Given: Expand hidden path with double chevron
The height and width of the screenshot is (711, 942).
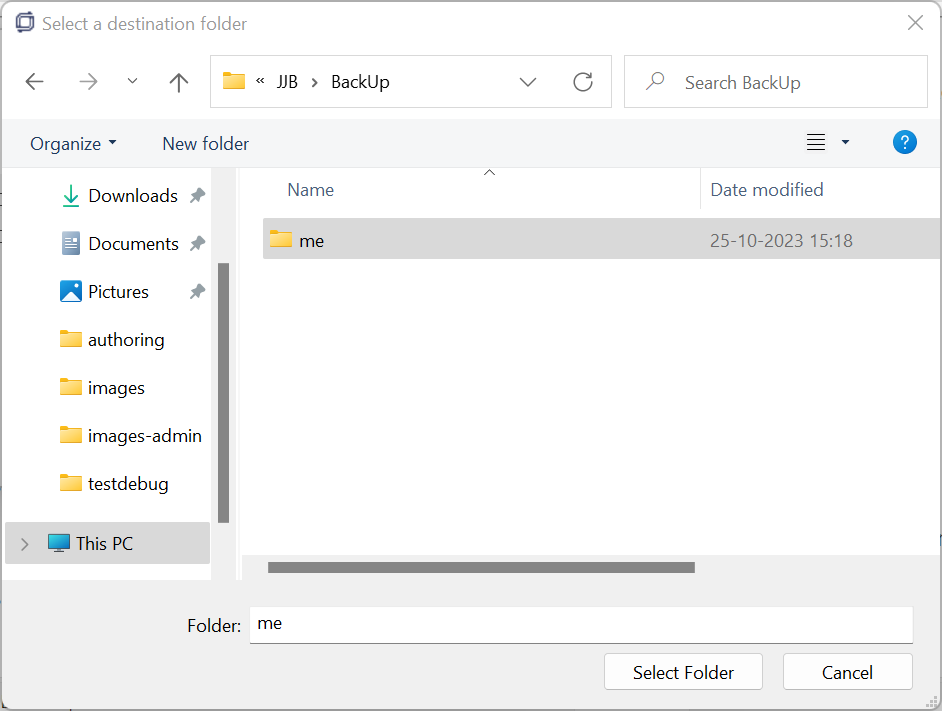Looking at the screenshot, I should coord(260,81).
